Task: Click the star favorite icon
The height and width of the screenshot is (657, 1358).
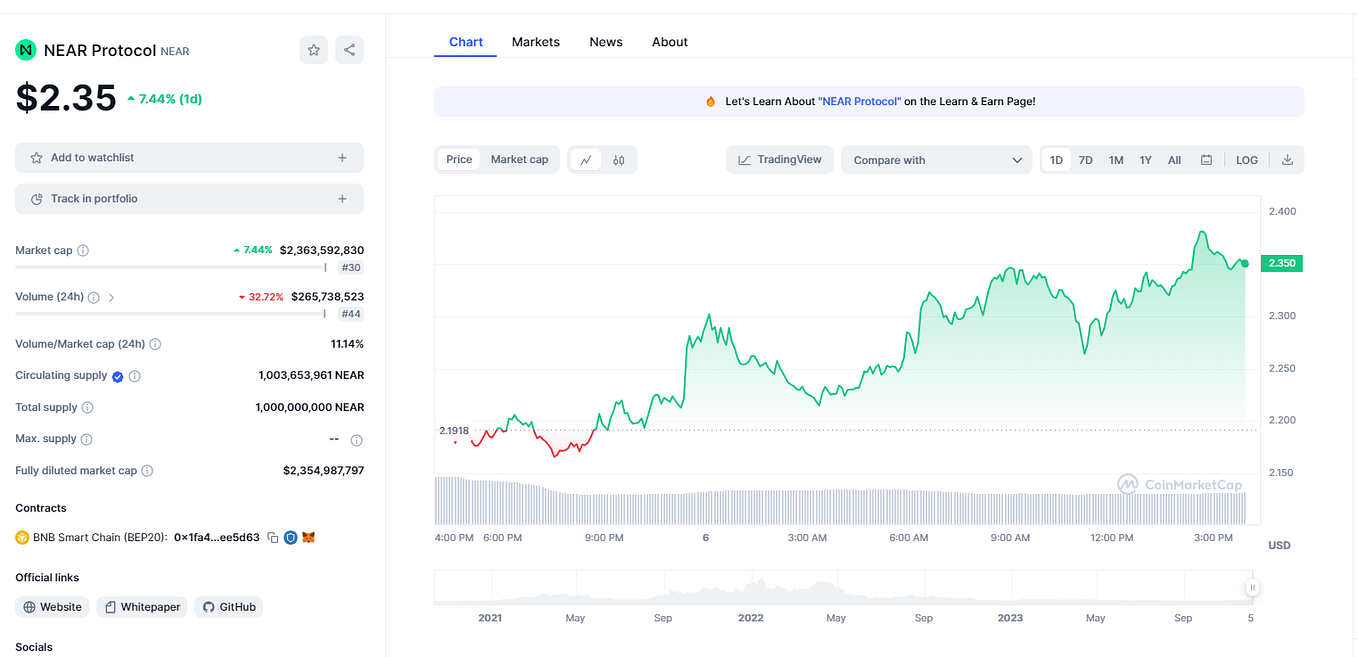Action: 313,49
